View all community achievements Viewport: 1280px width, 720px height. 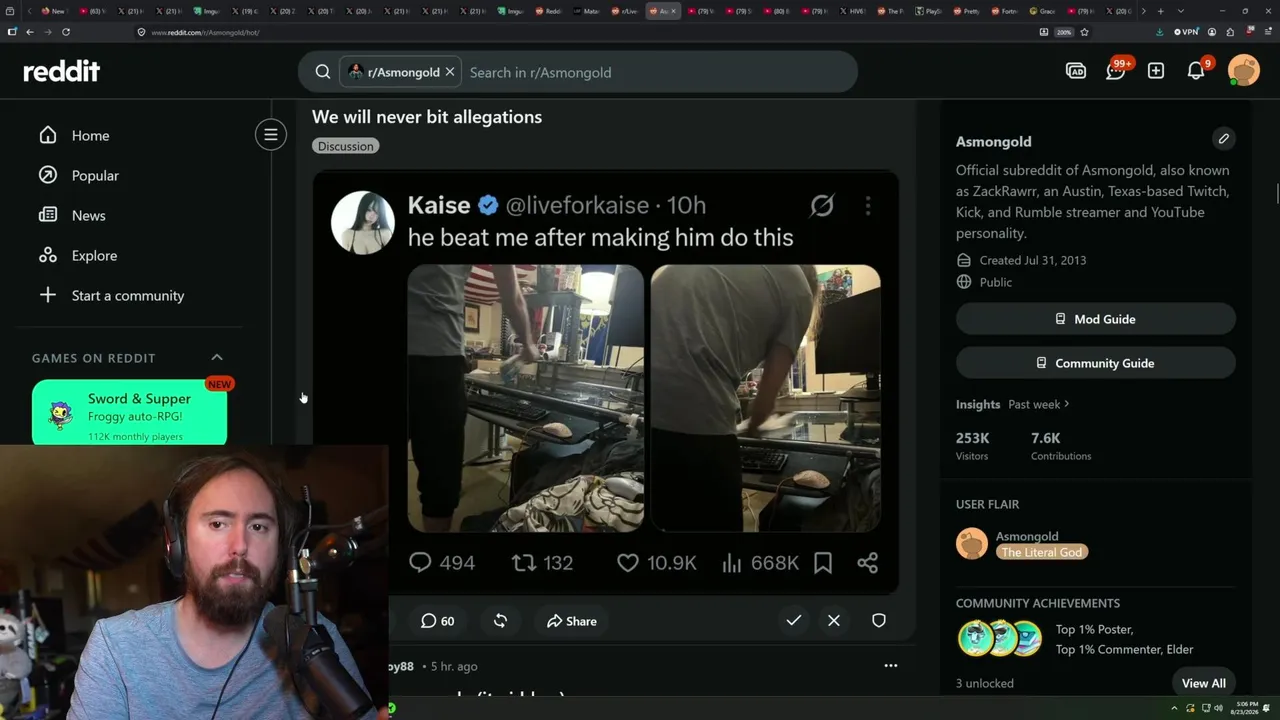1203,683
